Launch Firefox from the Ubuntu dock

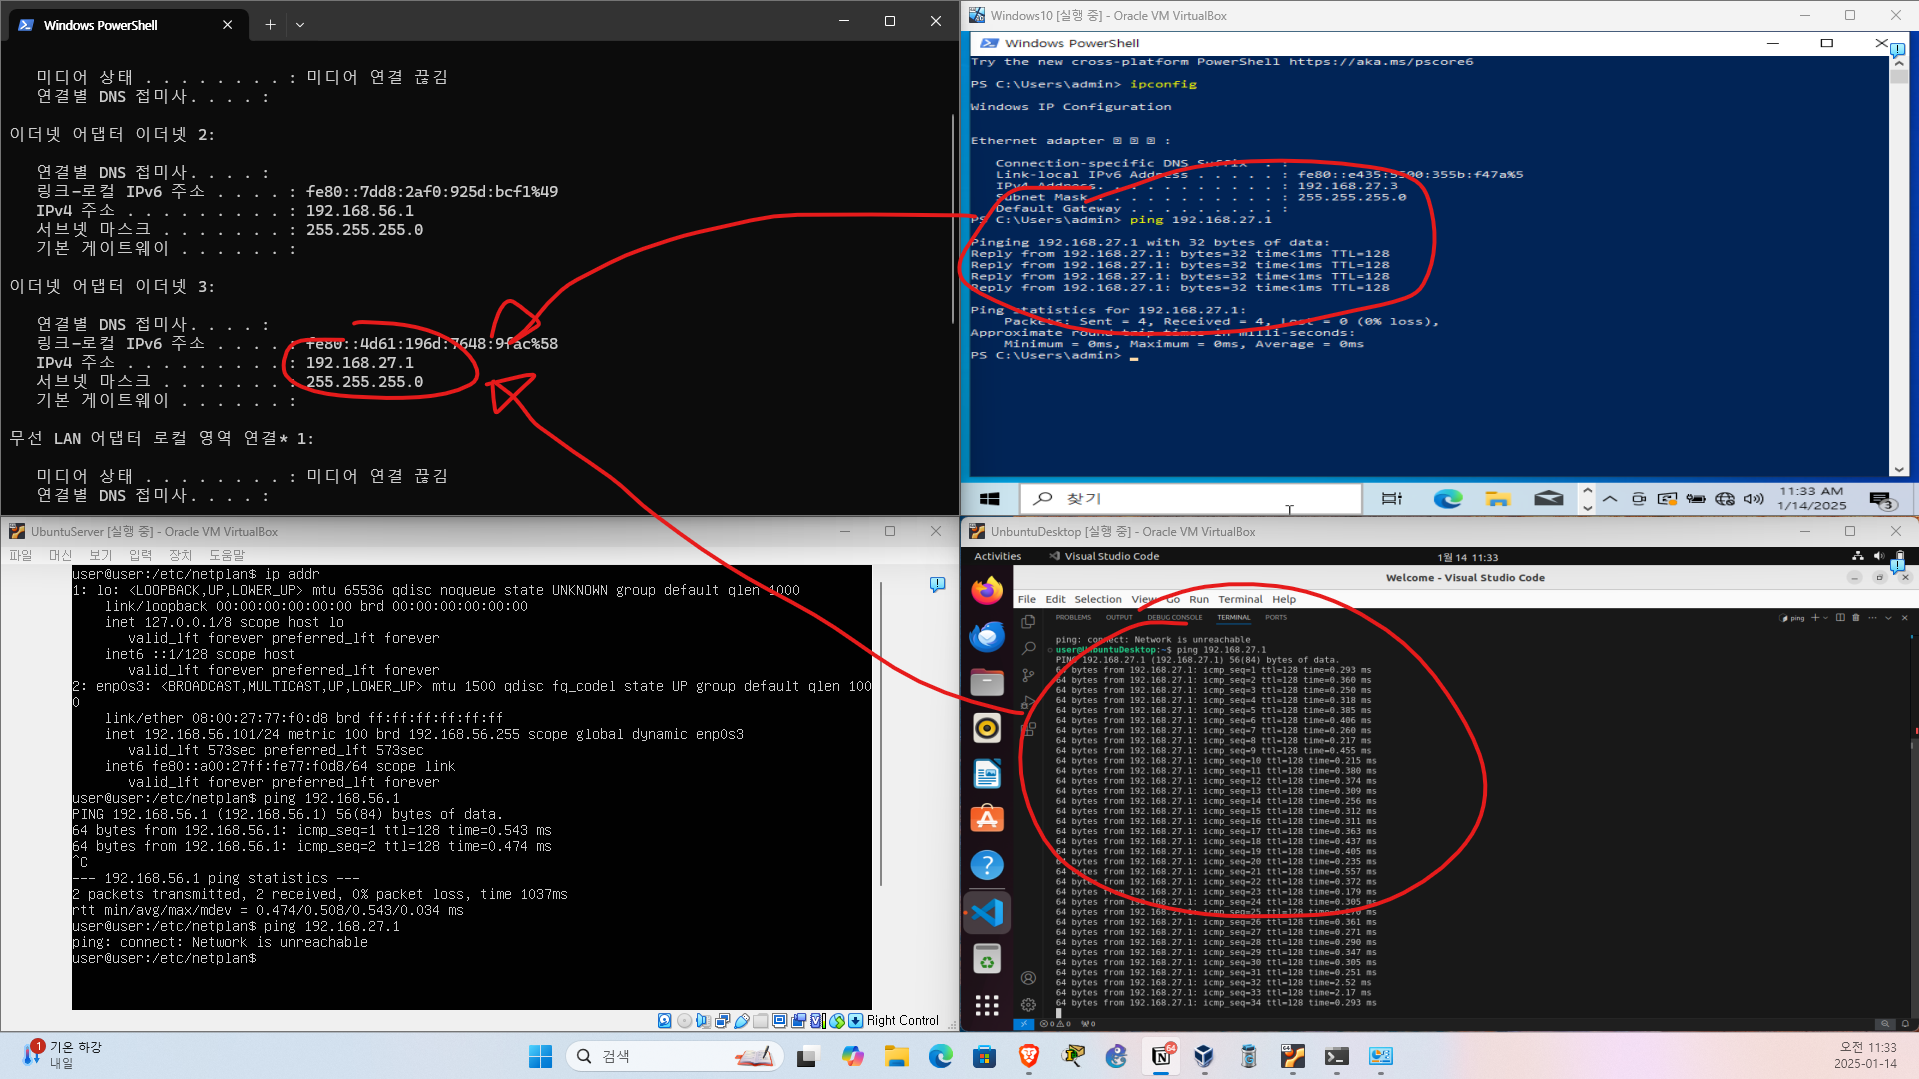pyautogui.click(x=987, y=592)
